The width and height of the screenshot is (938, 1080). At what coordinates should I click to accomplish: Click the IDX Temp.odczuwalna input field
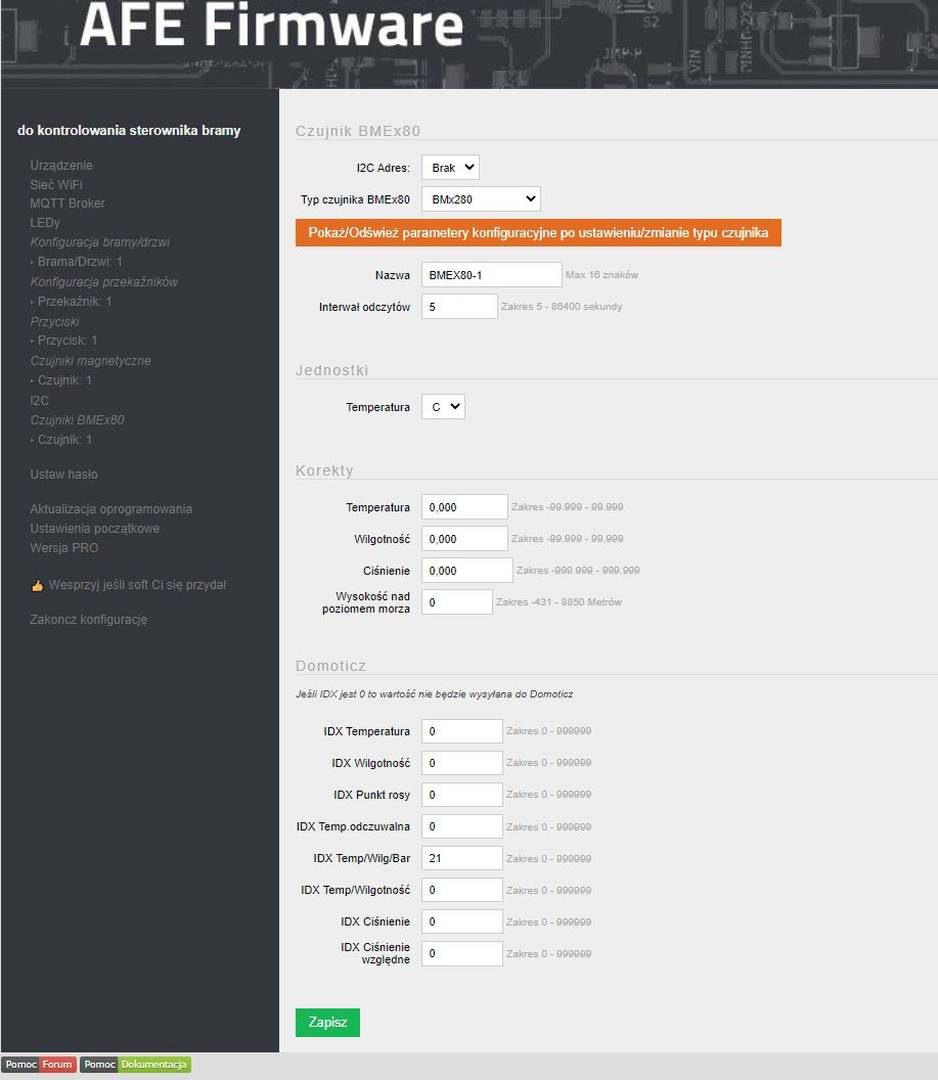point(462,826)
